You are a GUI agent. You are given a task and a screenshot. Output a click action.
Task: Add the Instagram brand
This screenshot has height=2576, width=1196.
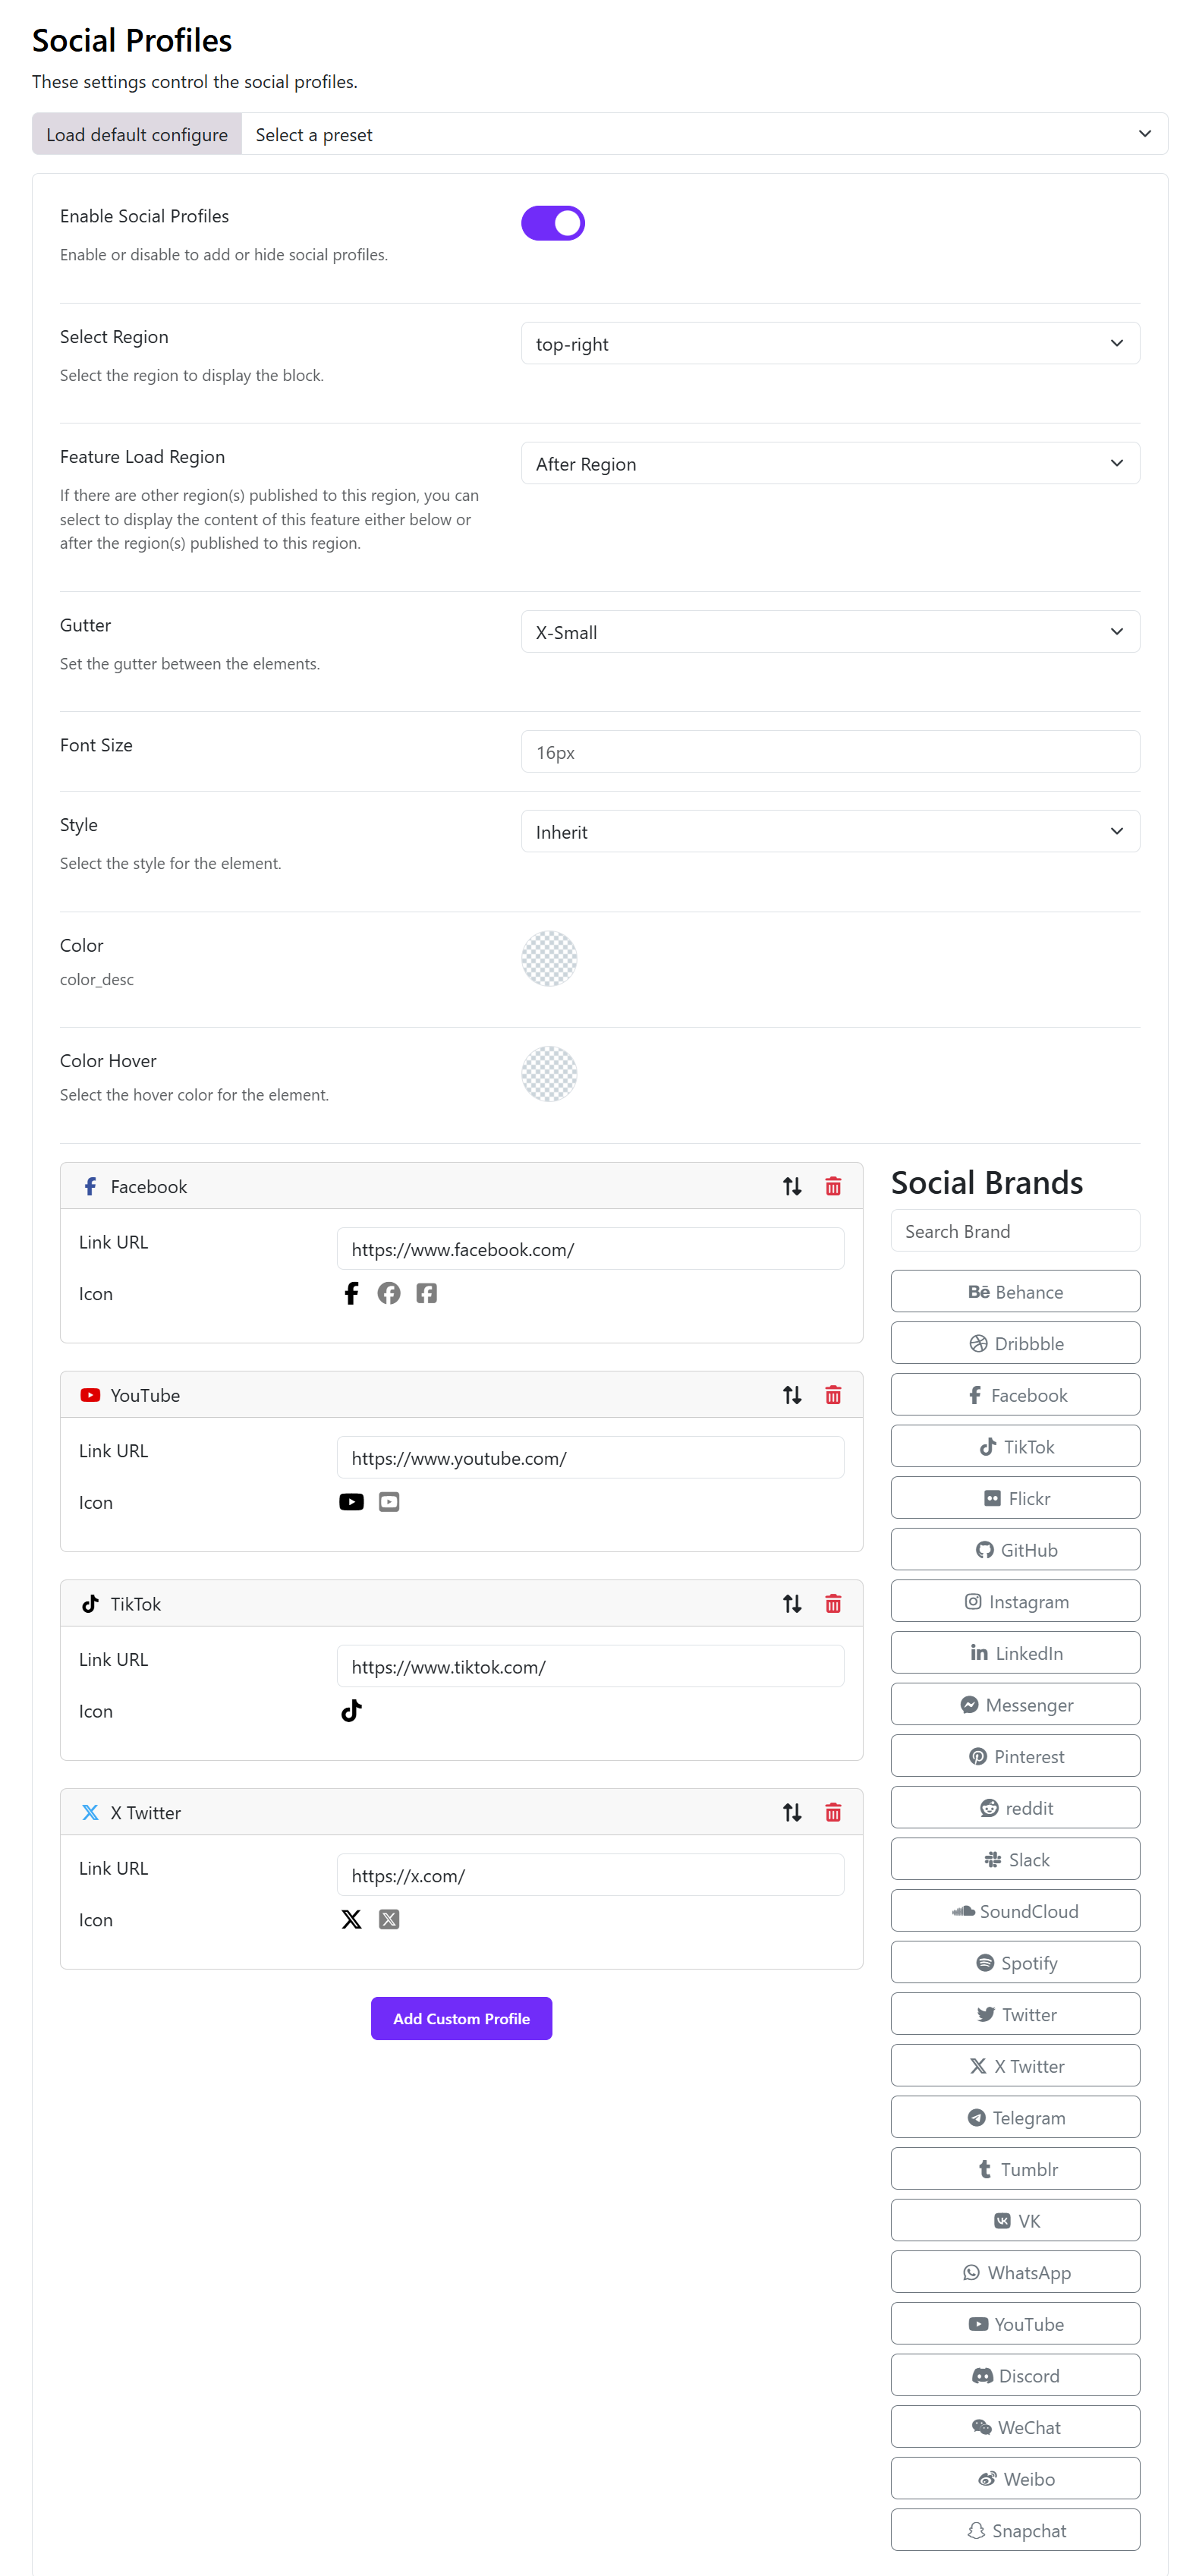[1015, 1602]
